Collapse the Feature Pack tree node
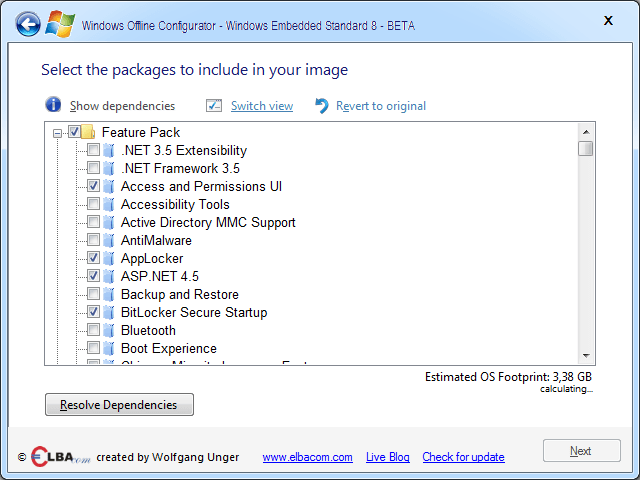This screenshot has height=480, width=640. point(58,133)
